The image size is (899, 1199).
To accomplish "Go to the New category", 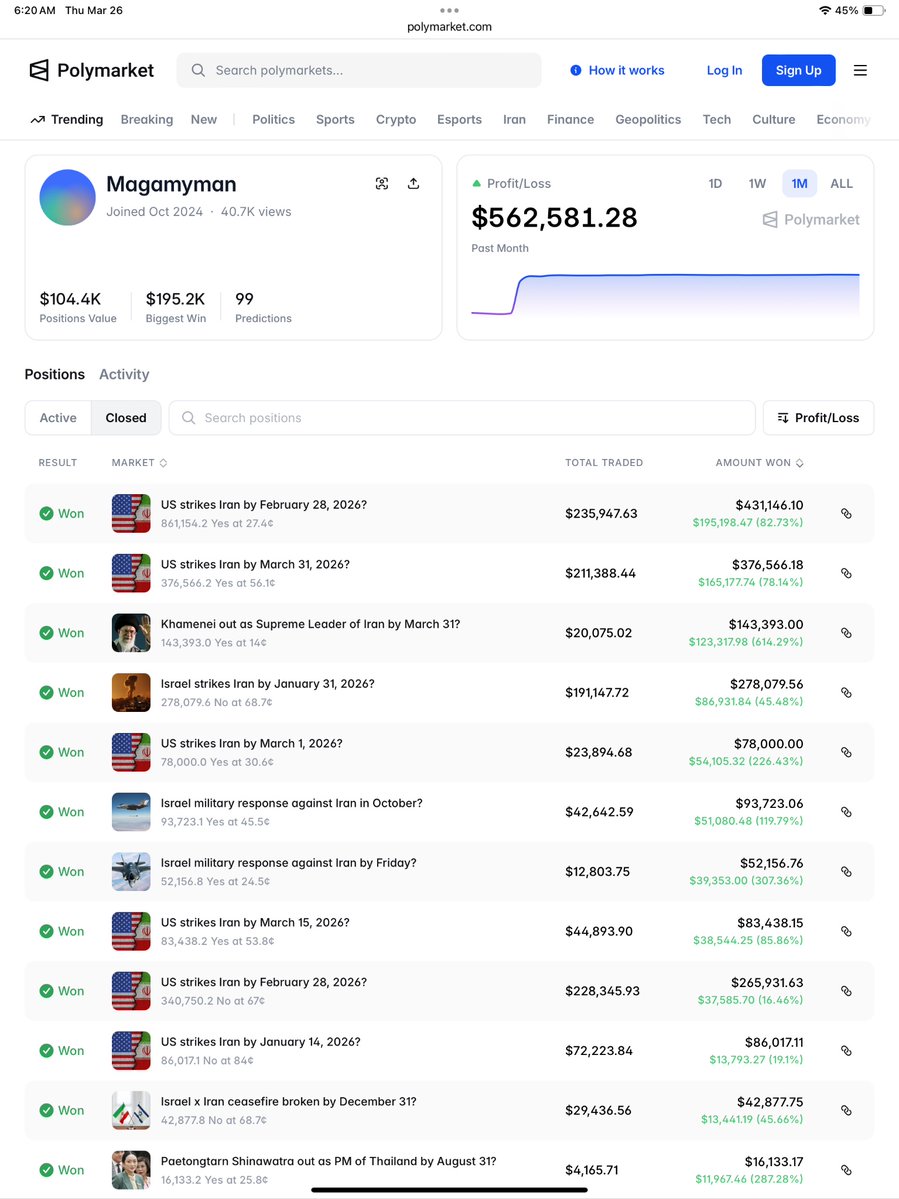I will (x=204, y=120).
